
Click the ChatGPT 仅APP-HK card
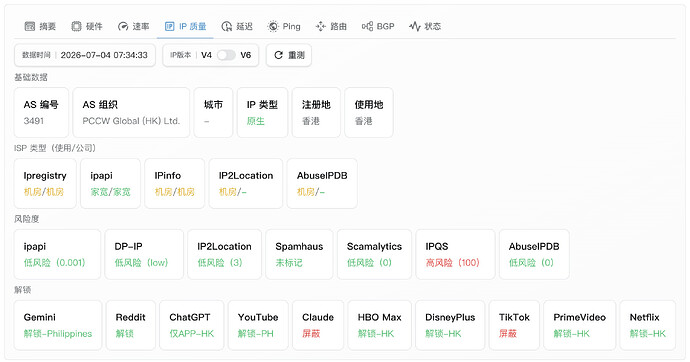[192, 325]
